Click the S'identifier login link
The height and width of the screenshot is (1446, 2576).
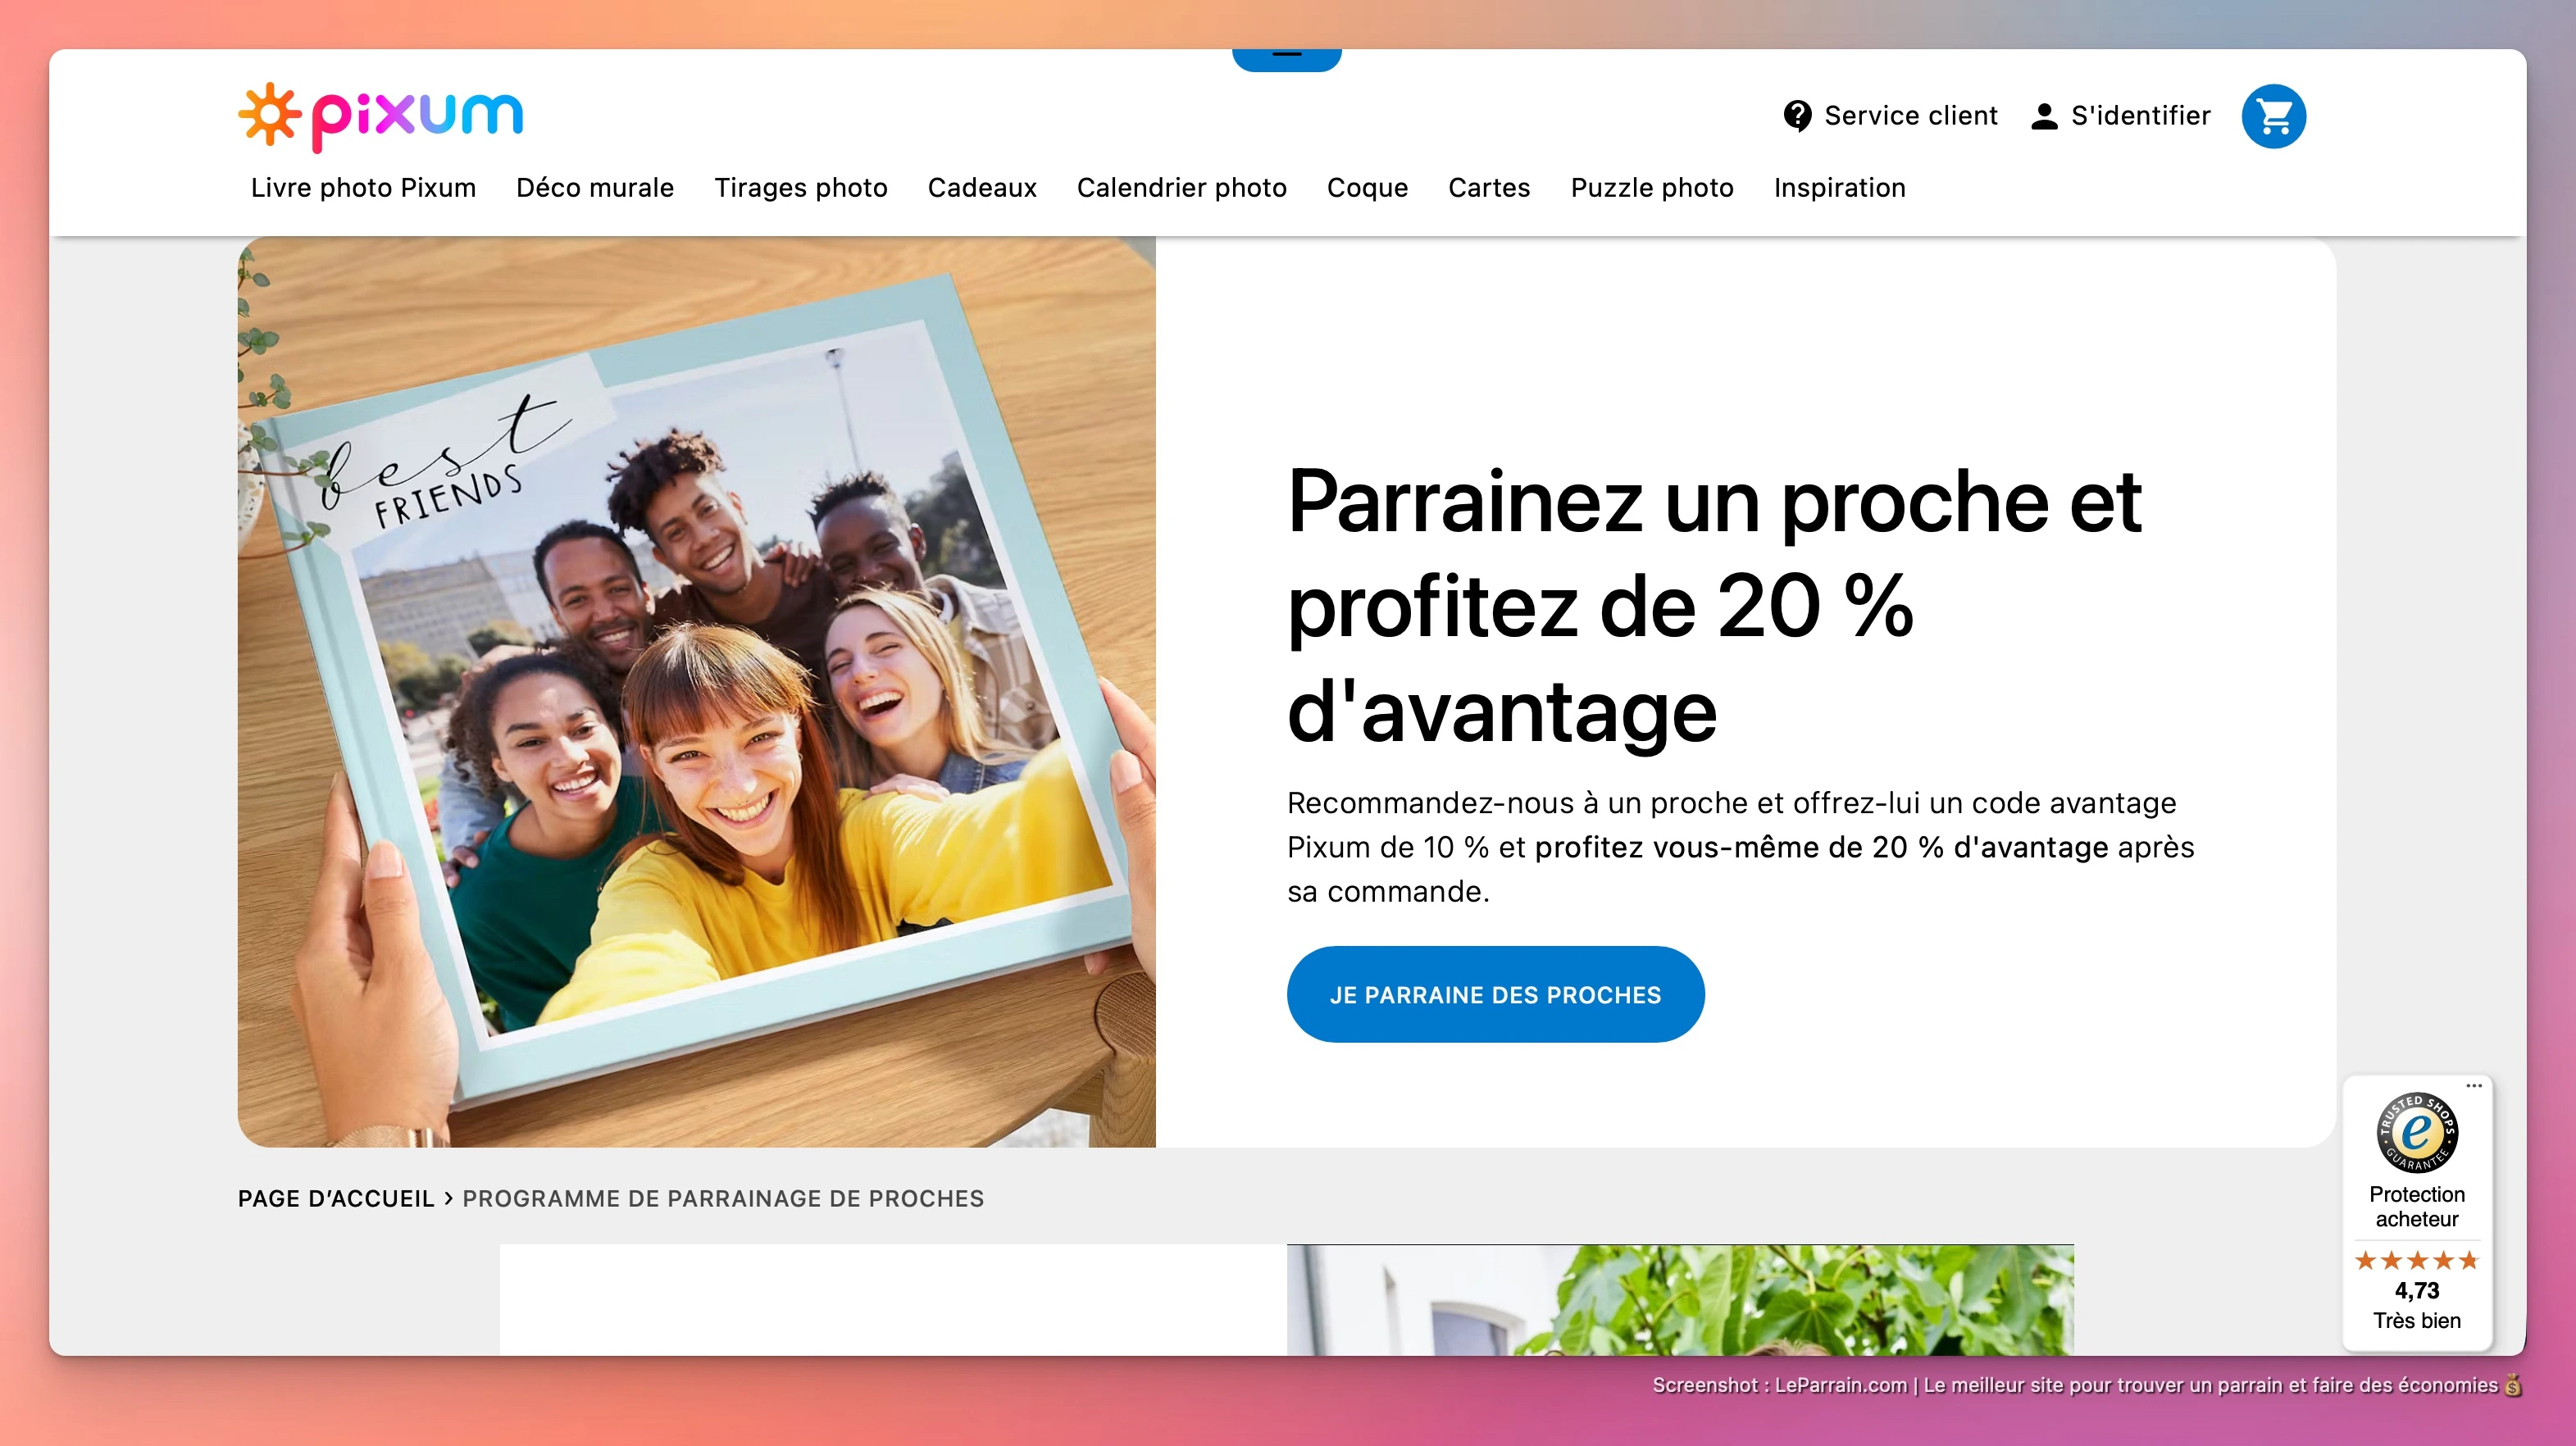2140,116
